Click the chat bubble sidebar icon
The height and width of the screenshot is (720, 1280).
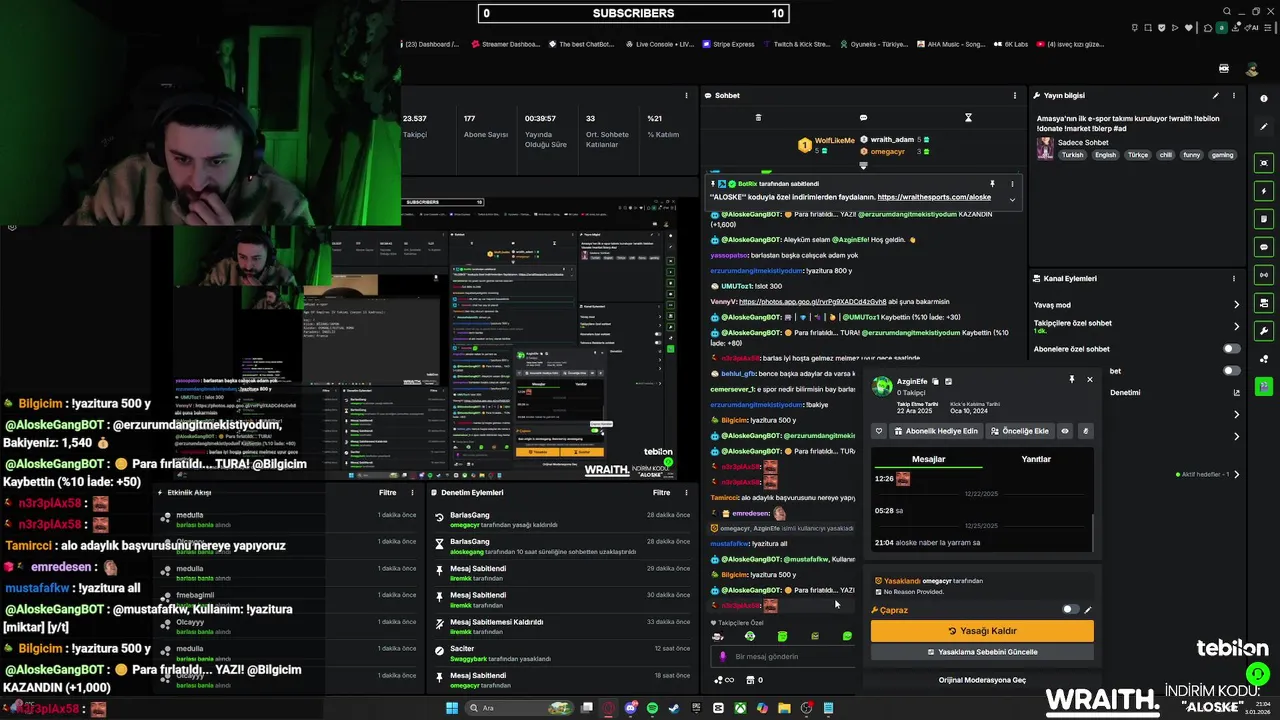pos(1264,247)
